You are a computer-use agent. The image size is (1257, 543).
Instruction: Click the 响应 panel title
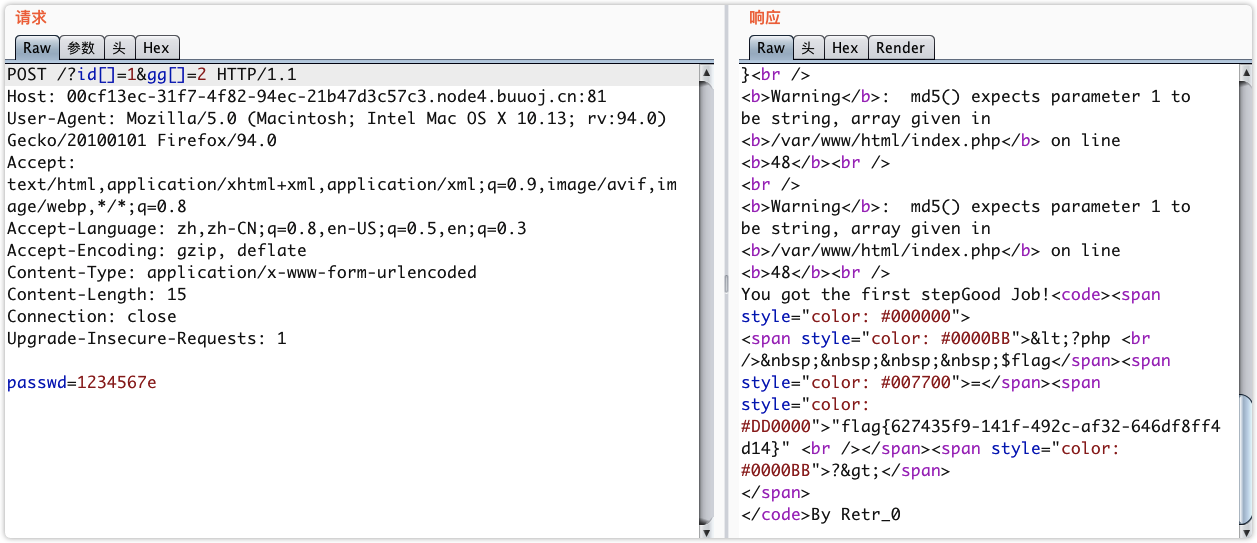coord(765,17)
